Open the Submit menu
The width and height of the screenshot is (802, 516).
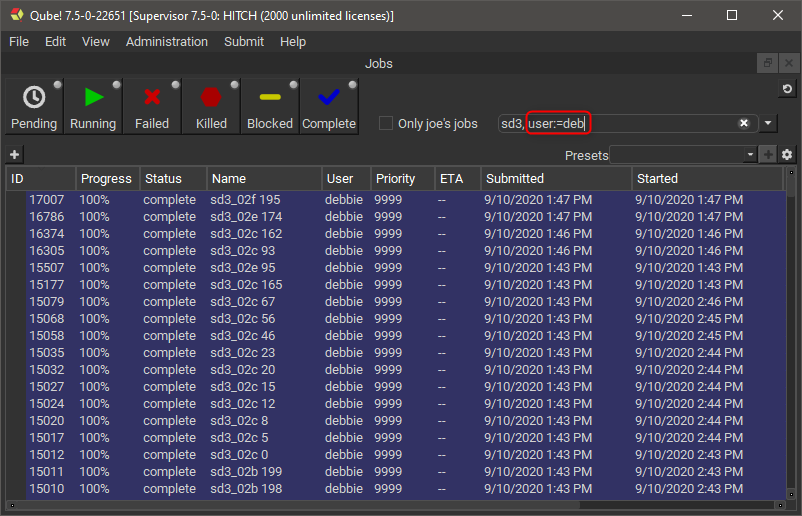click(244, 42)
